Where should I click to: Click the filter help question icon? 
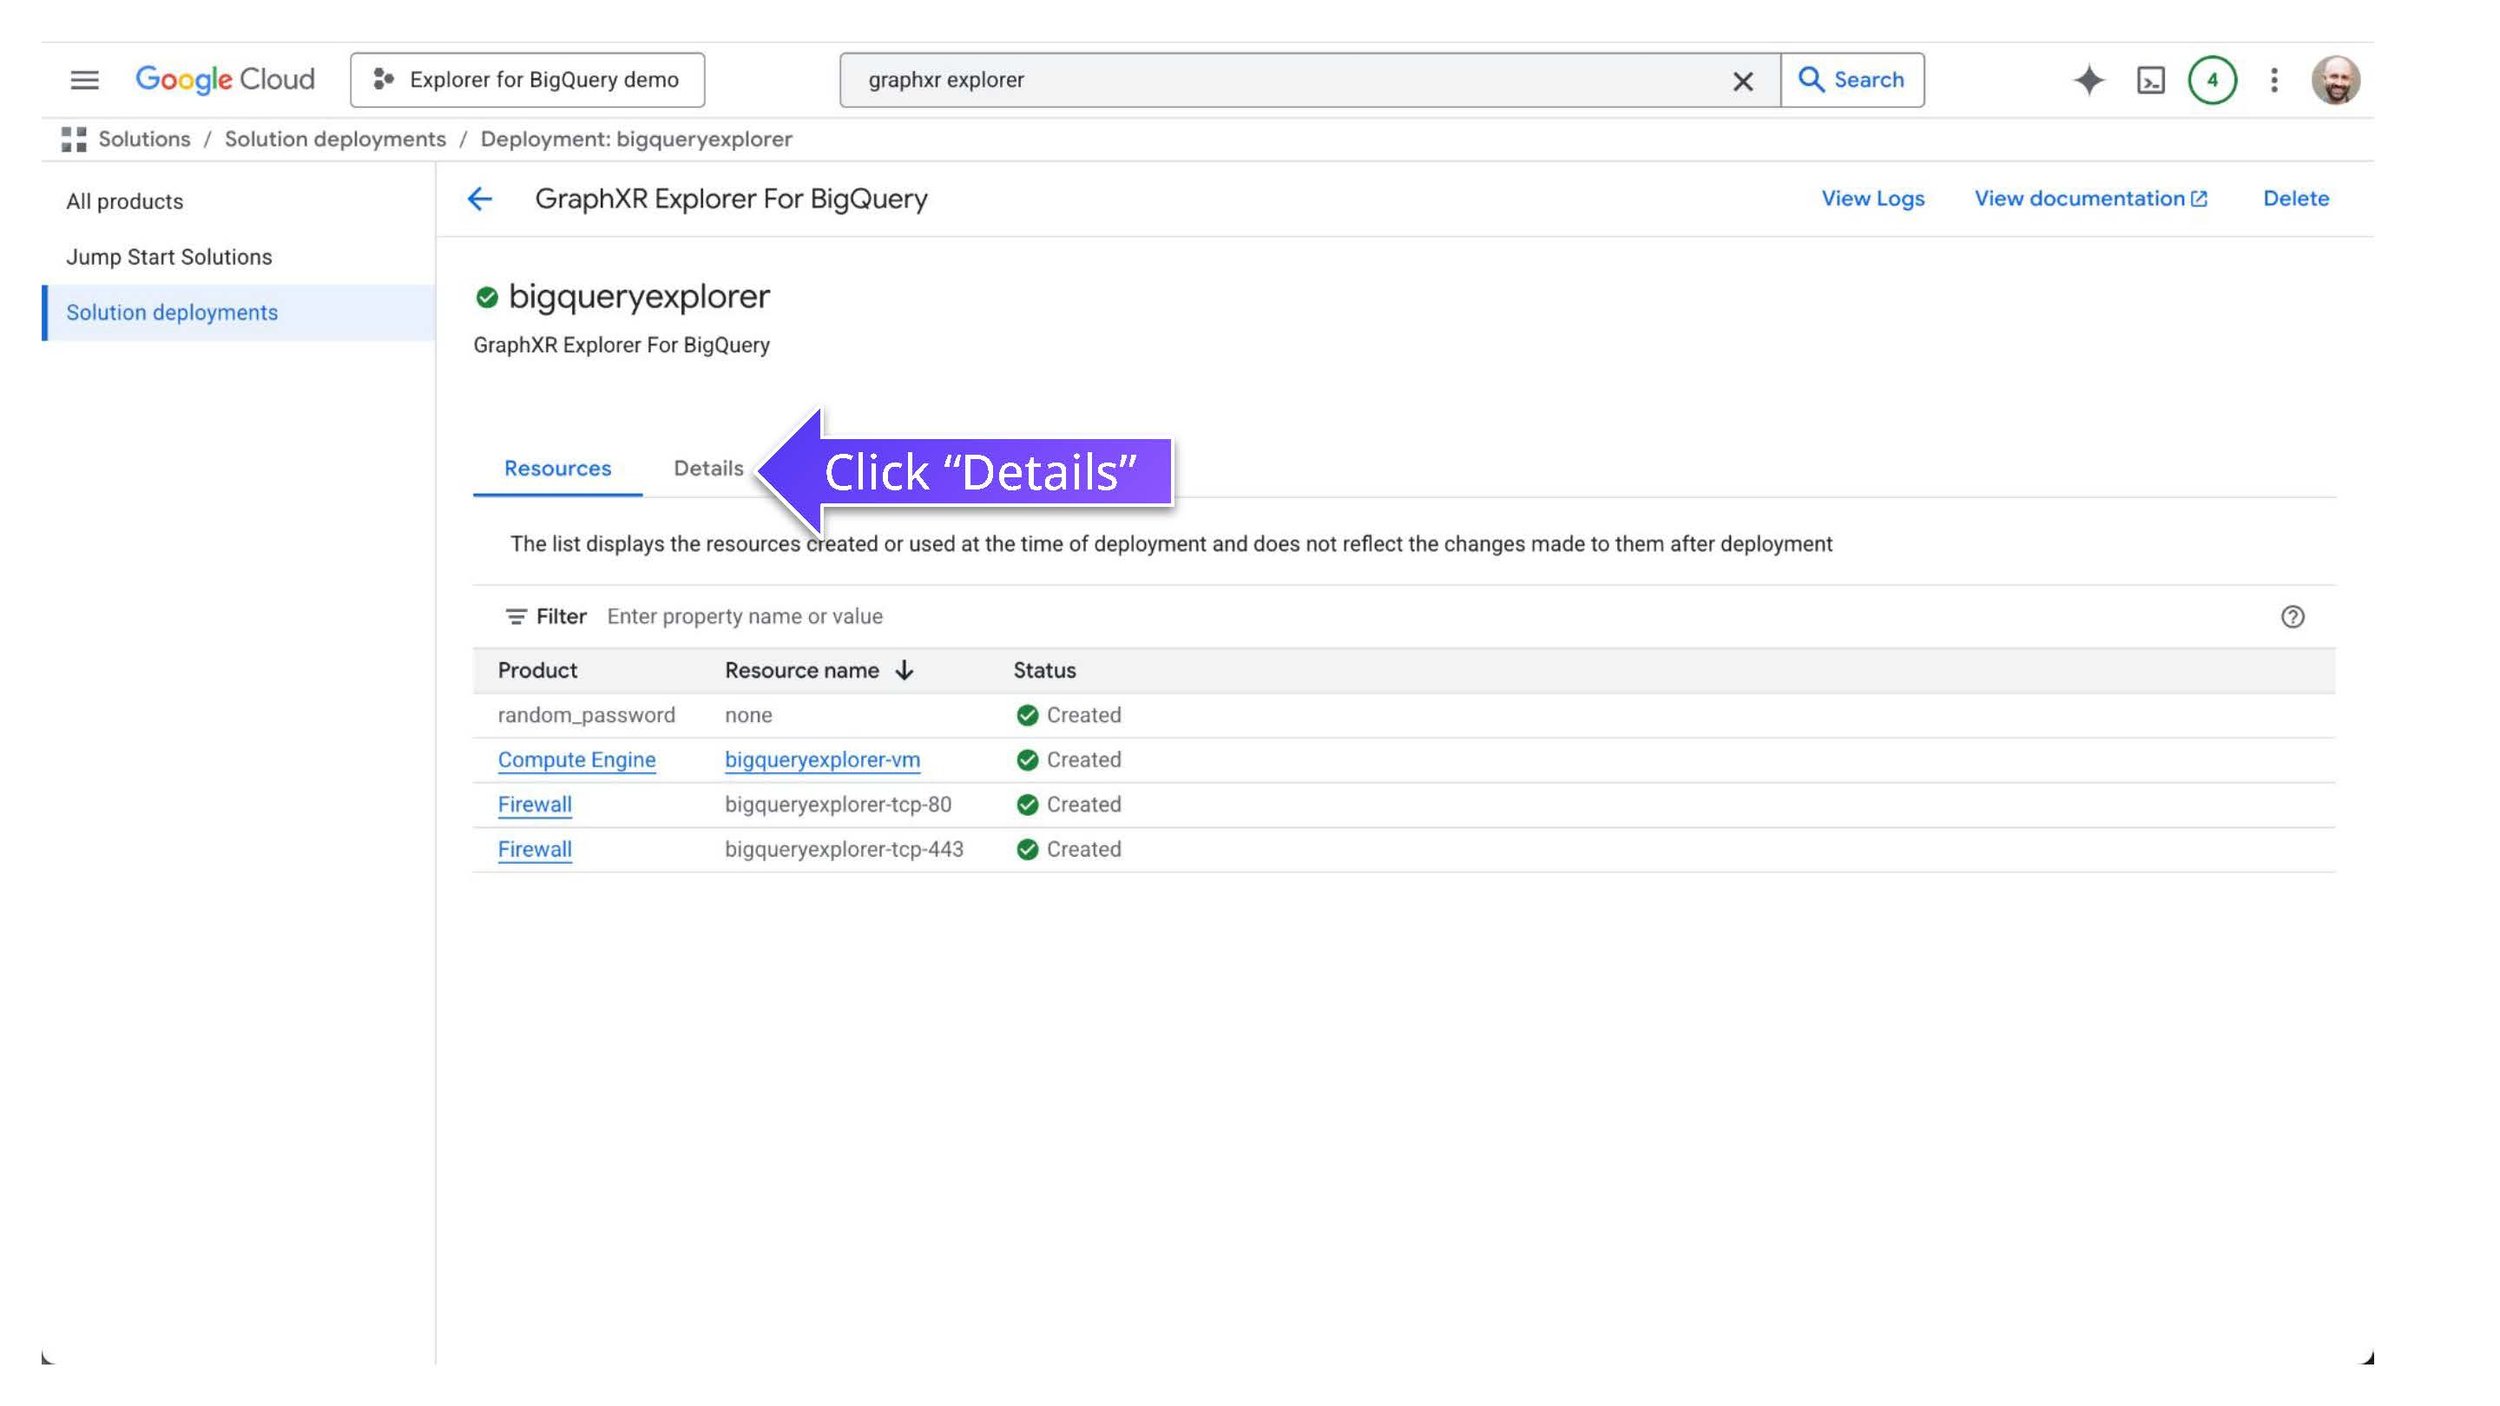pyautogui.click(x=2292, y=617)
